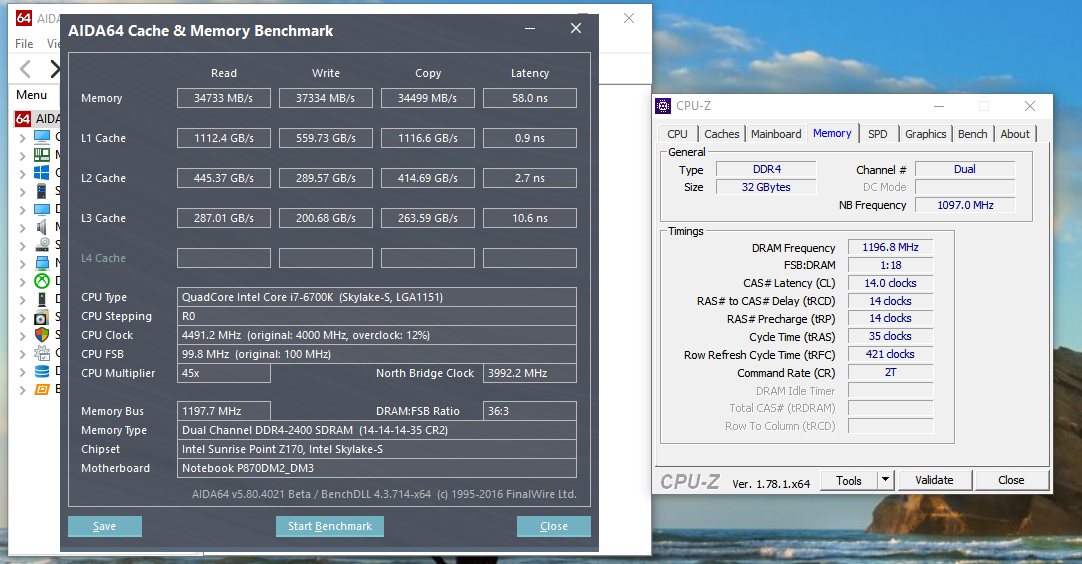Switch to the Bench tab in CPU-Z
The width and height of the screenshot is (1082, 564).
pos(972,134)
